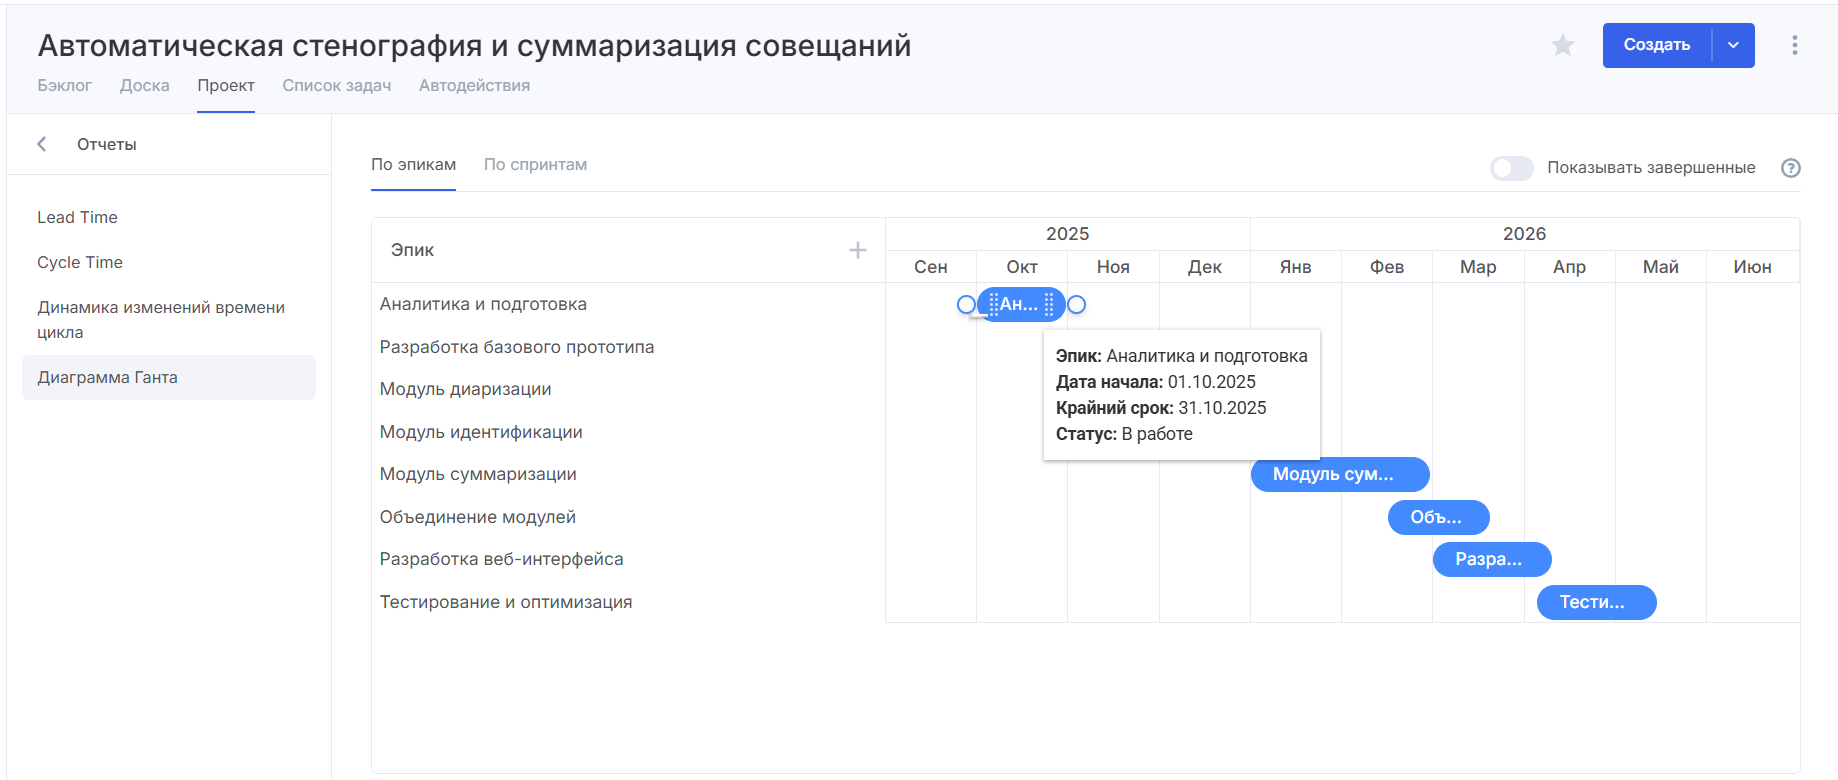This screenshot has width=1838, height=780.
Task: Select the Модуль сум... Gantt bar
Action: [x=1339, y=475]
